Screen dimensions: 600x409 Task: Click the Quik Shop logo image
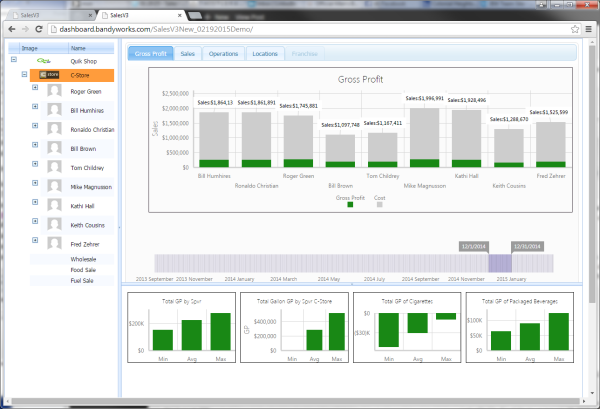click(44, 61)
